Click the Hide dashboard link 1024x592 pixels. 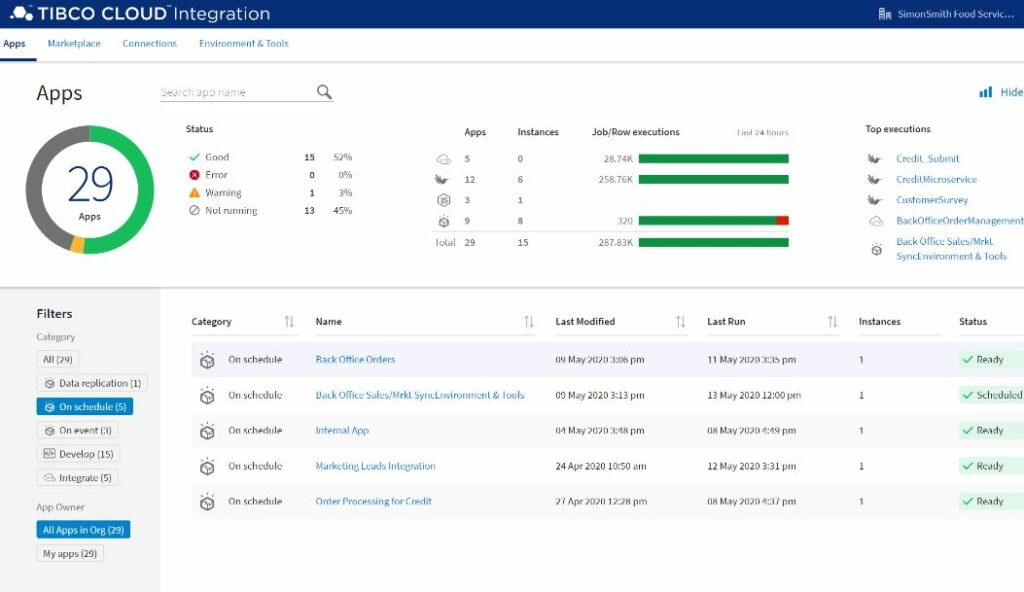(x=1012, y=92)
